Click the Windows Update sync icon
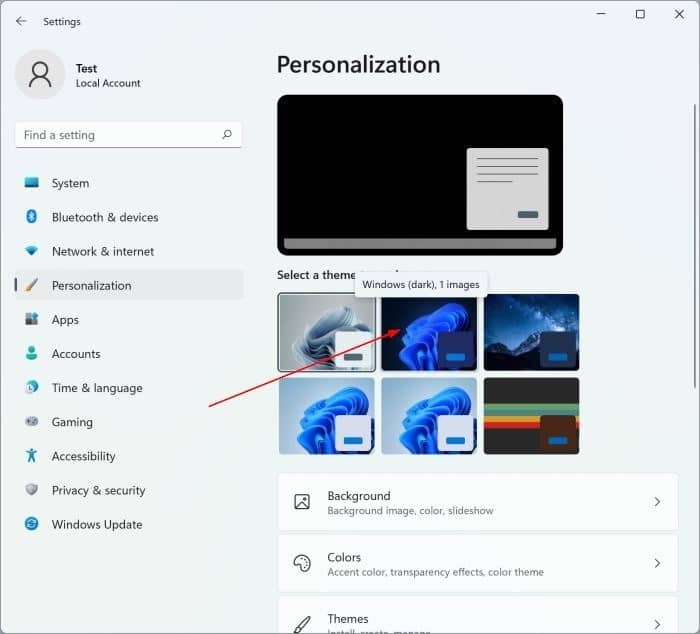 tap(32, 524)
